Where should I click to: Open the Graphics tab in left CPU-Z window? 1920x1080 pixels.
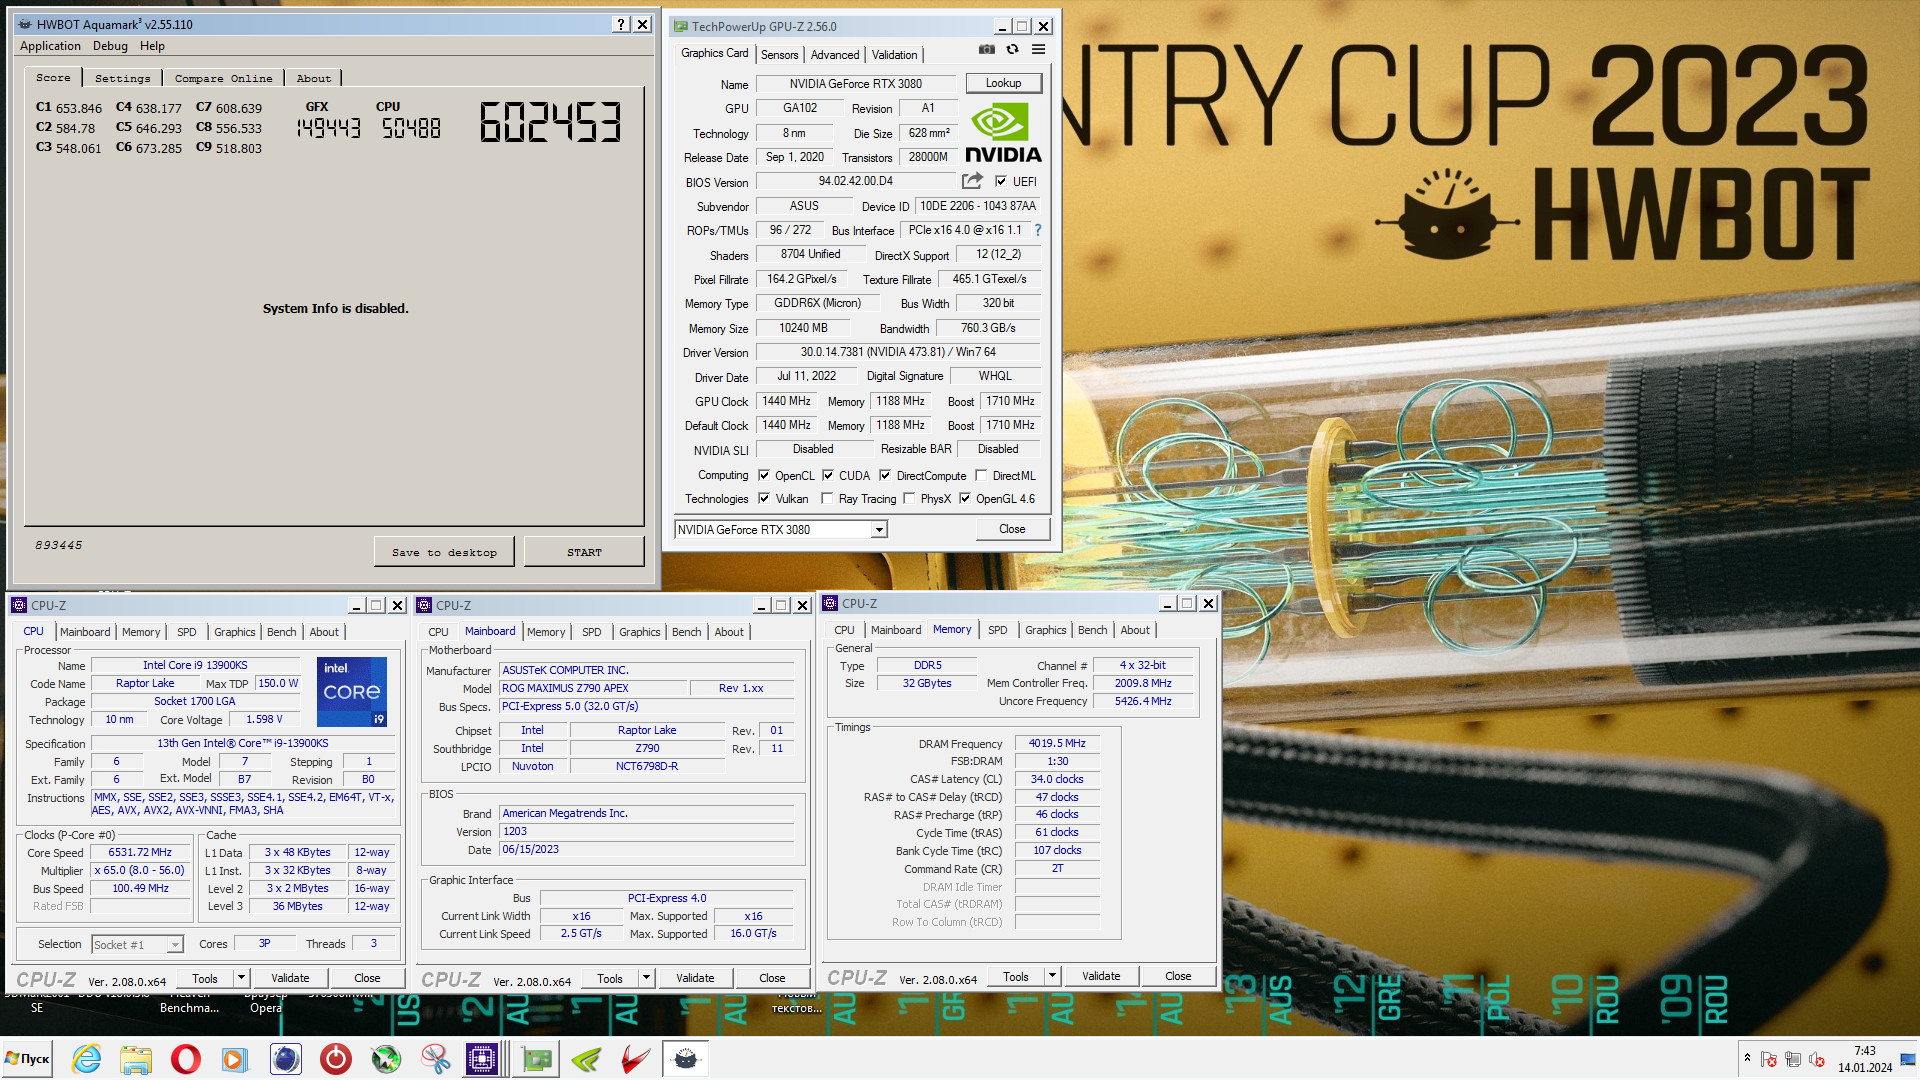click(x=235, y=632)
